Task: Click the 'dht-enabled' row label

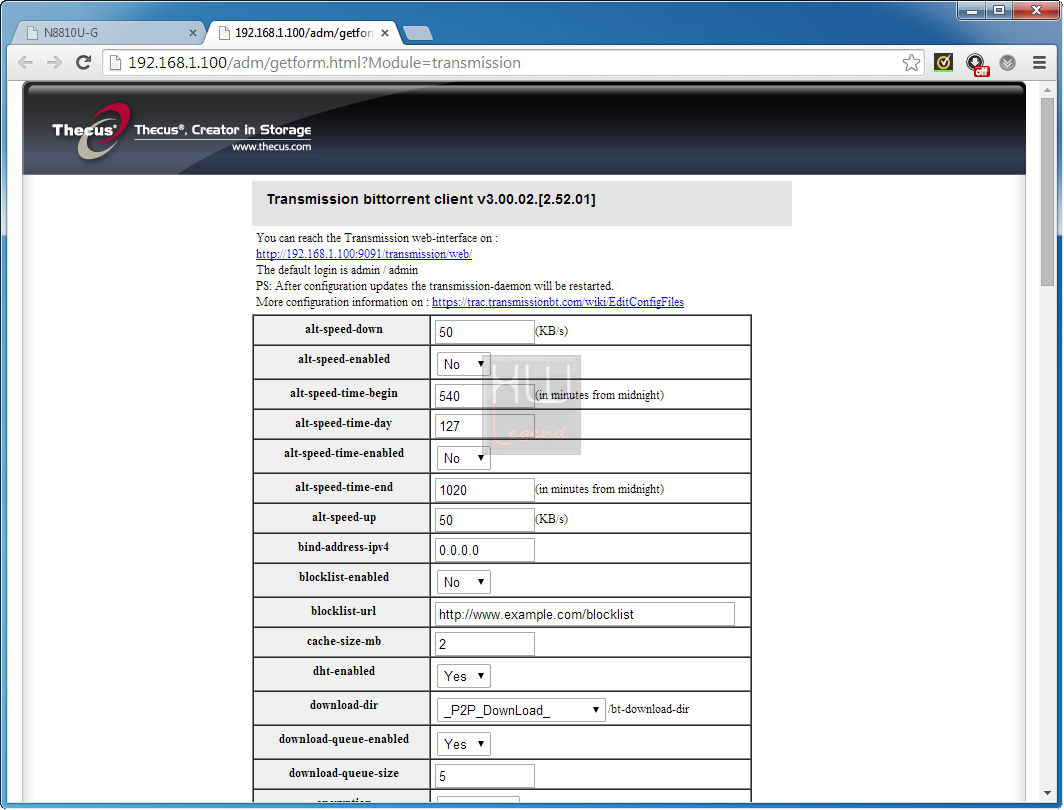Action: click(343, 671)
